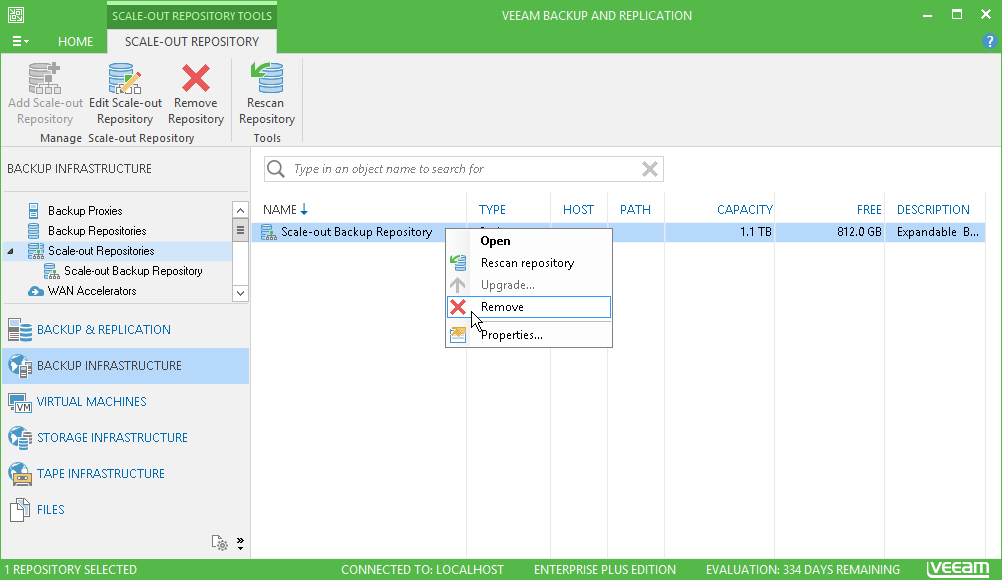
Task: Sort the list by Path column
Action: [635, 210]
